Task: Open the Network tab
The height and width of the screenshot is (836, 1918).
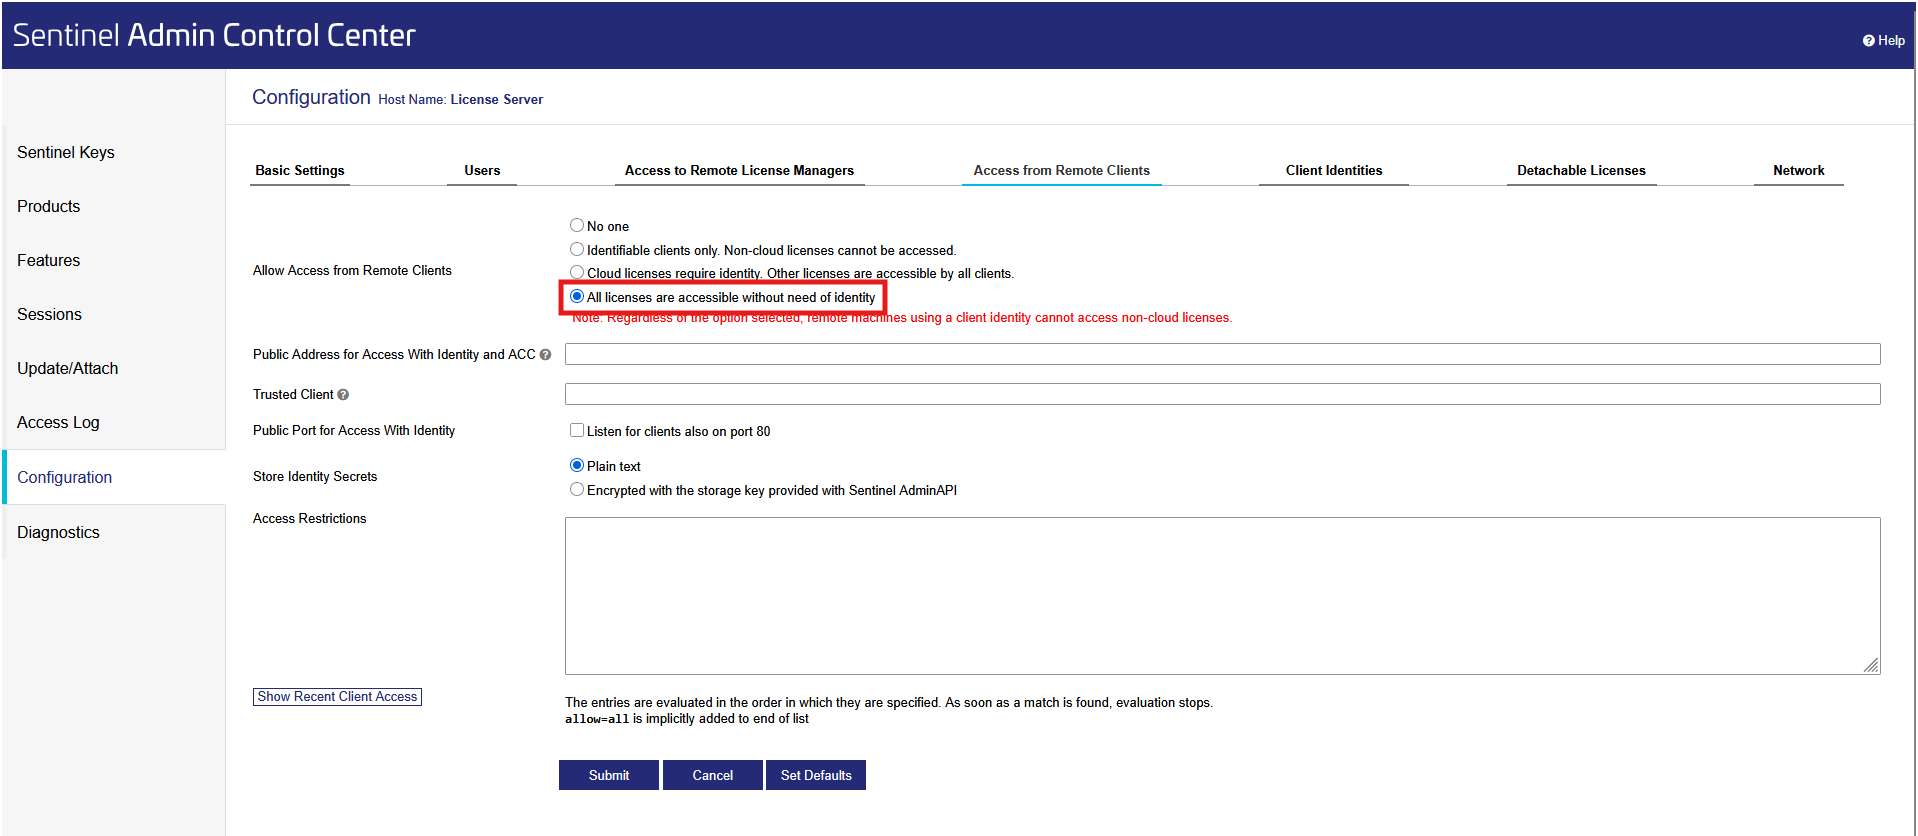Action: pos(1798,170)
